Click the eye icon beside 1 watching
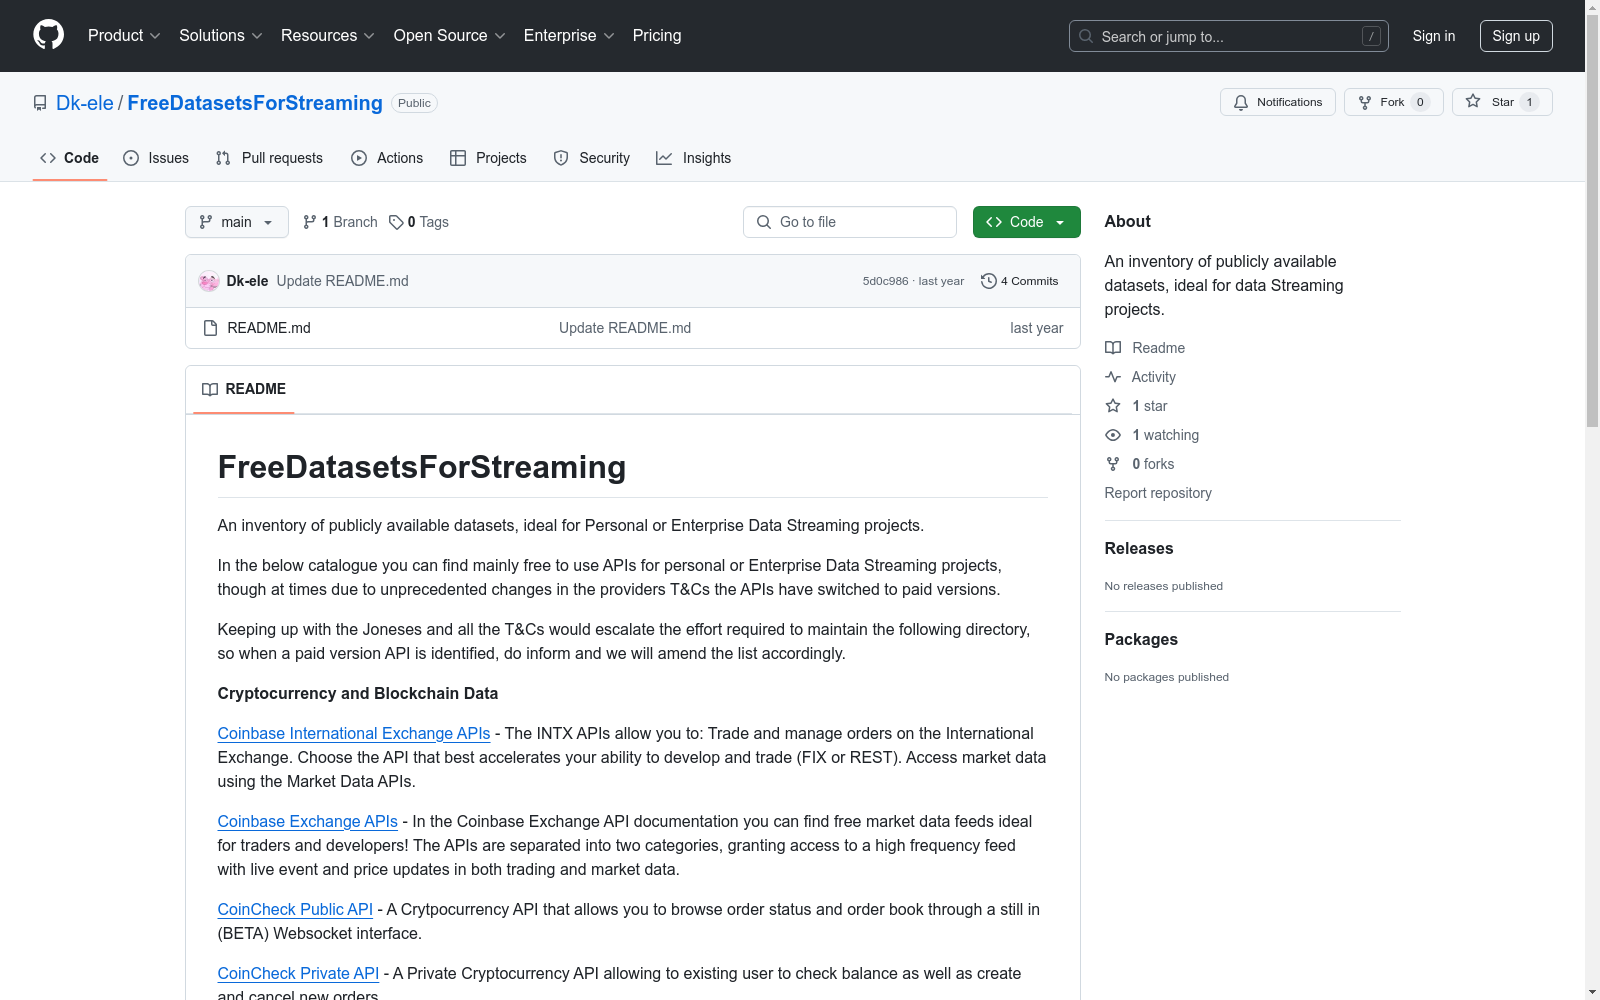The width and height of the screenshot is (1600, 1000). click(x=1113, y=435)
